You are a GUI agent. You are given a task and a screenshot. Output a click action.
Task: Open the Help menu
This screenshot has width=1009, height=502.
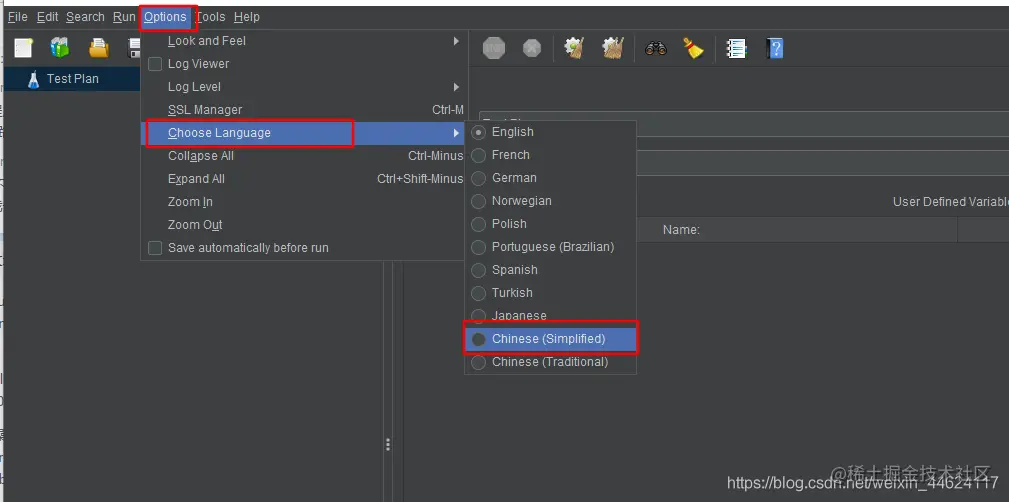(246, 17)
